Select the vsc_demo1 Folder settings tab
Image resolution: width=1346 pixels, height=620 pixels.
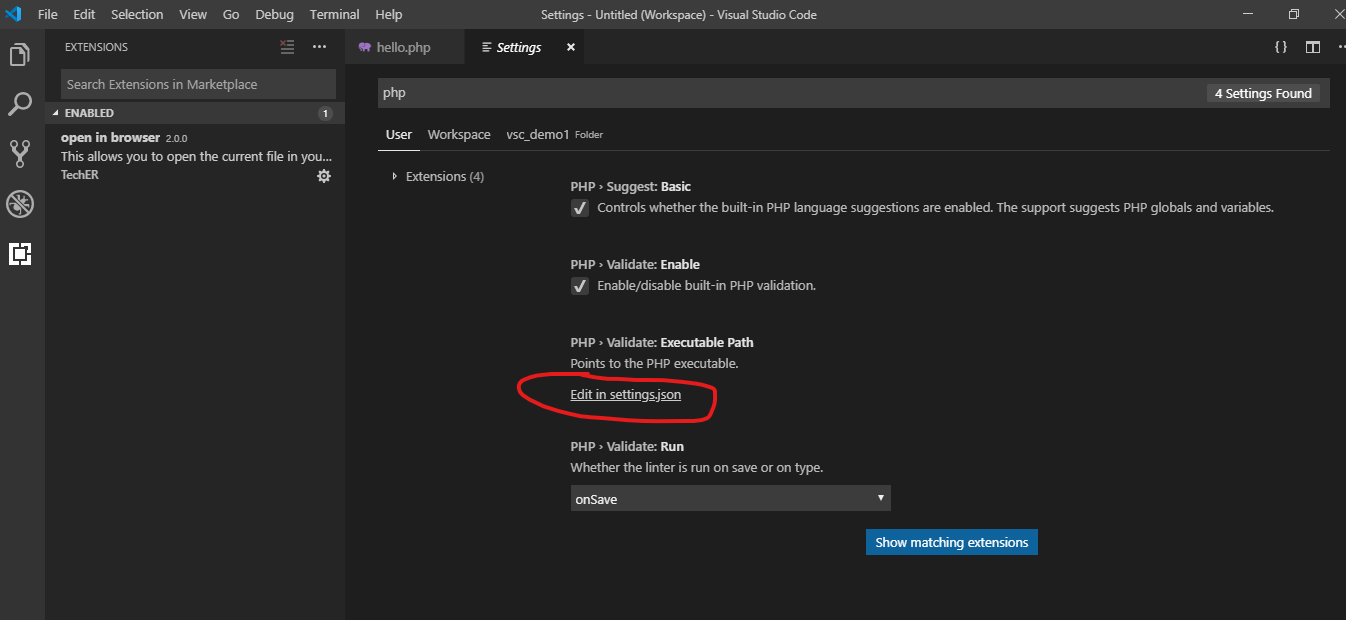click(x=555, y=134)
